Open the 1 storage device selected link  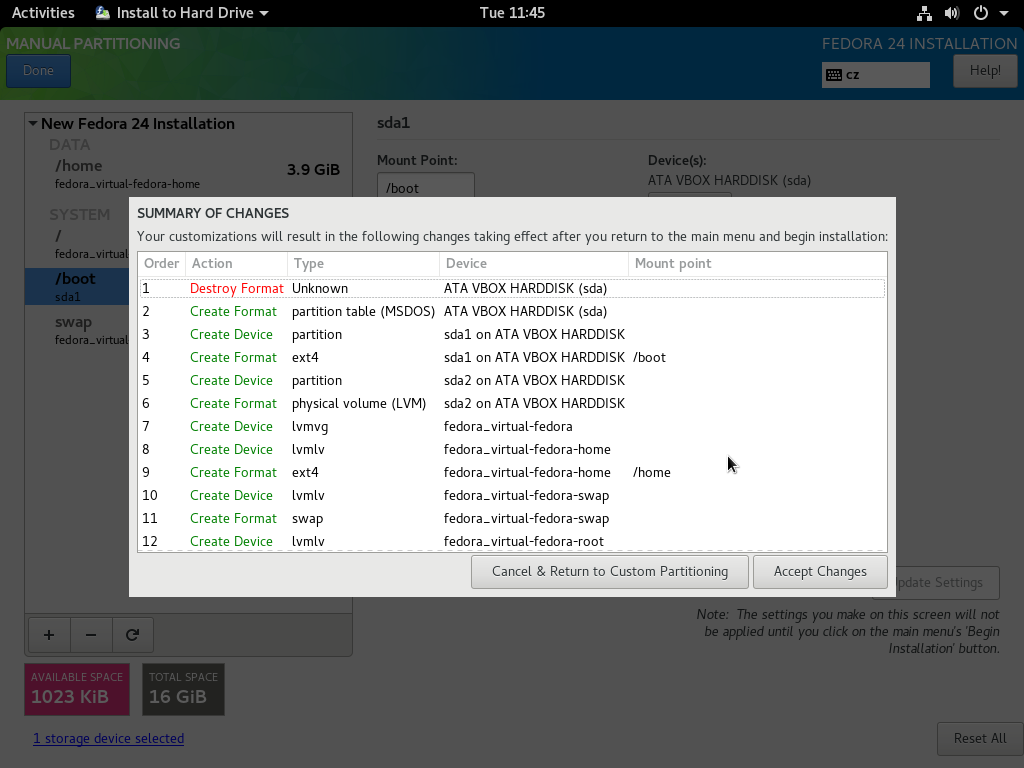[108, 739]
